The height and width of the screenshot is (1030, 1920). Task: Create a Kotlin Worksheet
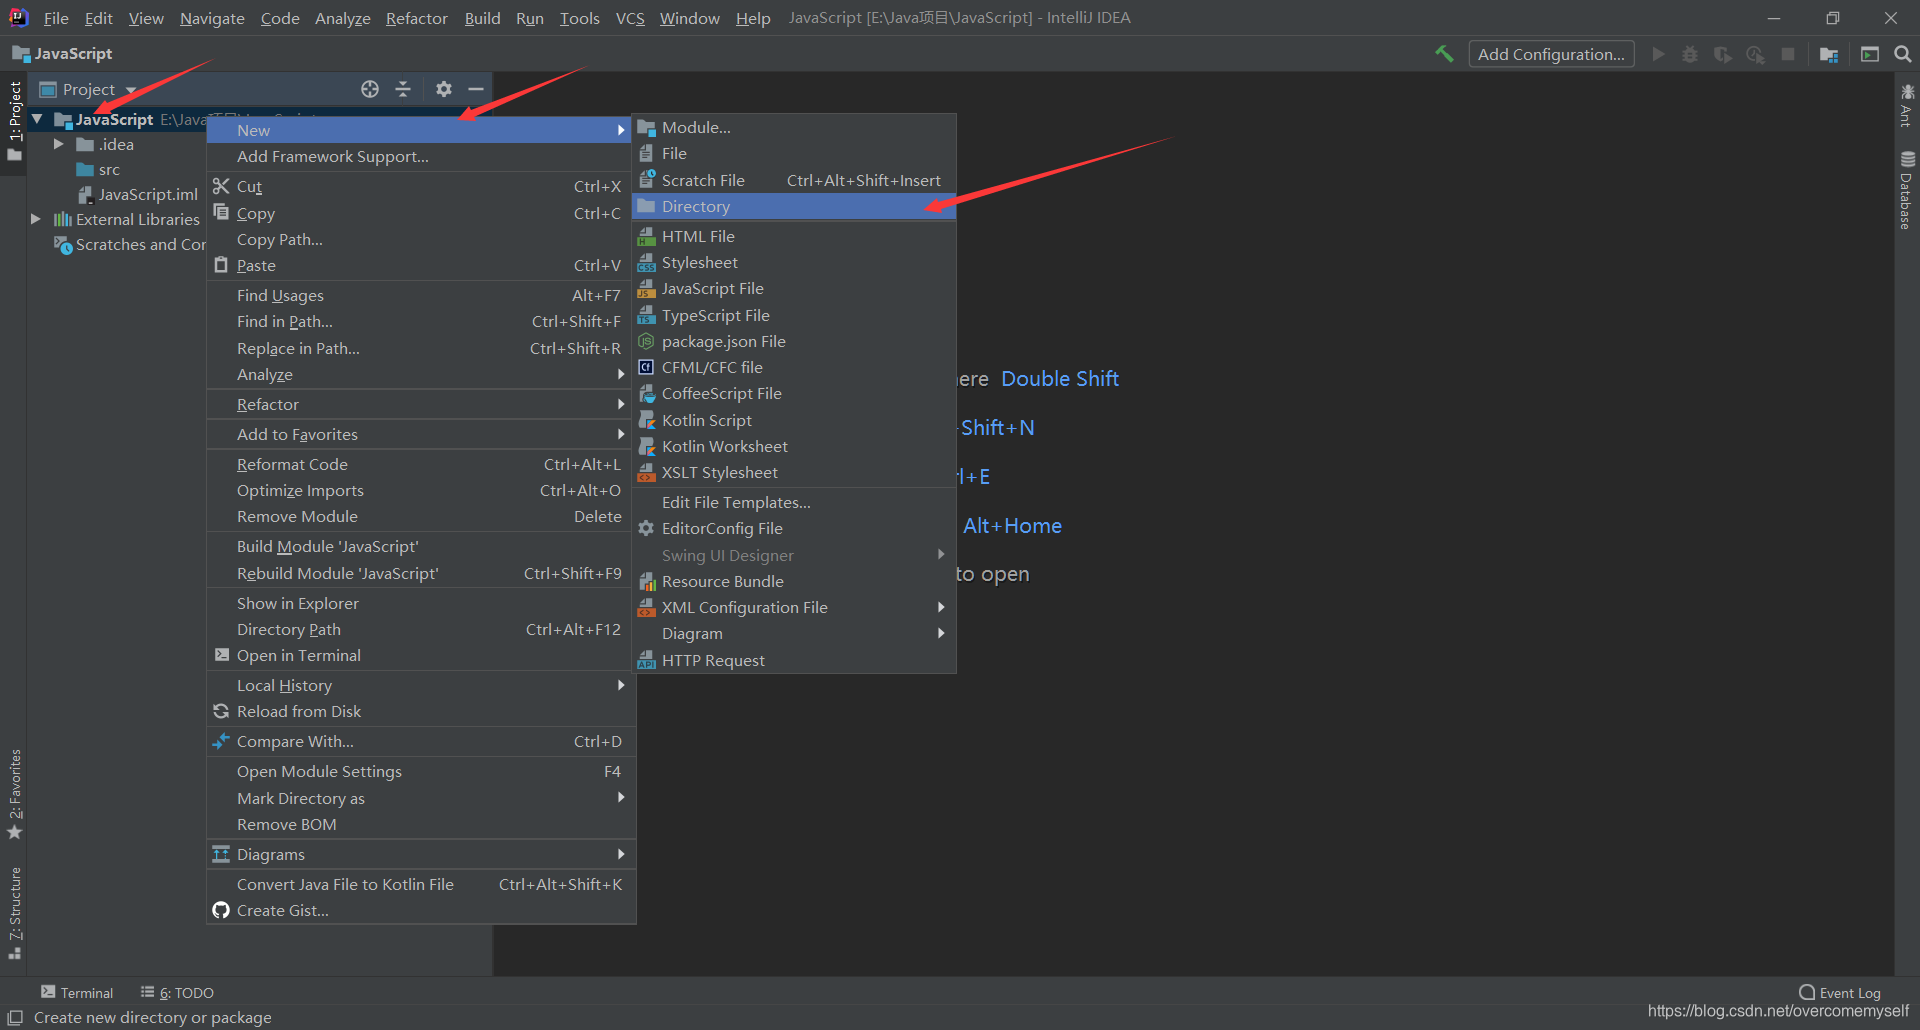click(794, 446)
